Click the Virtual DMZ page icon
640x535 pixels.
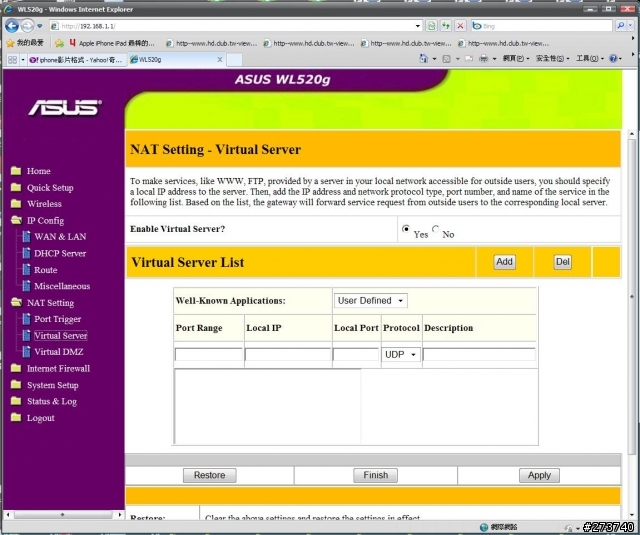(27, 352)
